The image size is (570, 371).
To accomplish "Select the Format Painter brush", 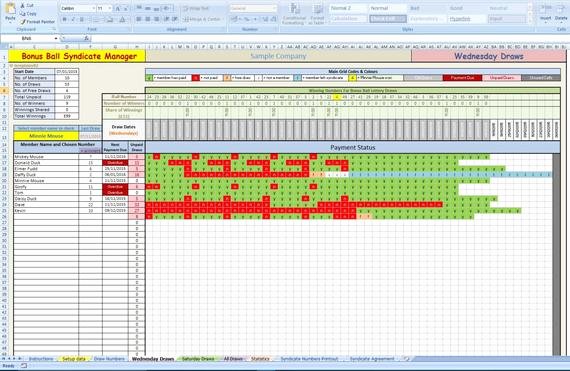I will click(23, 22).
